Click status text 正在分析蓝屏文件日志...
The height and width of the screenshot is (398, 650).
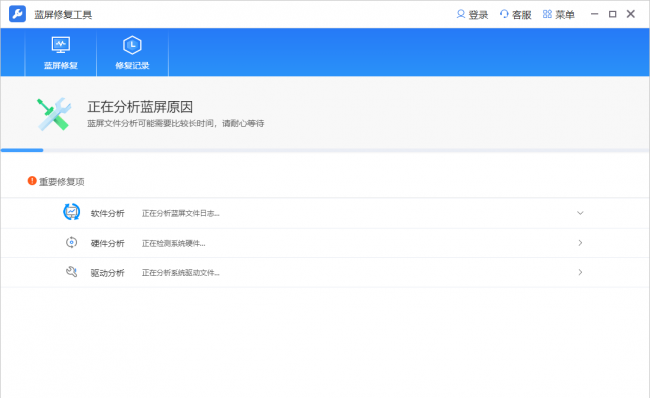coord(181,214)
